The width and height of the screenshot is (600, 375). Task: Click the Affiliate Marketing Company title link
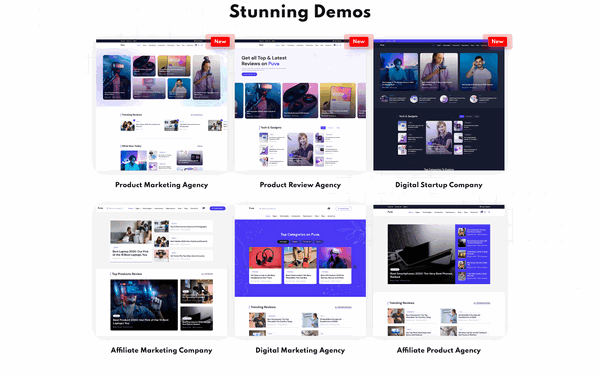[161, 350]
